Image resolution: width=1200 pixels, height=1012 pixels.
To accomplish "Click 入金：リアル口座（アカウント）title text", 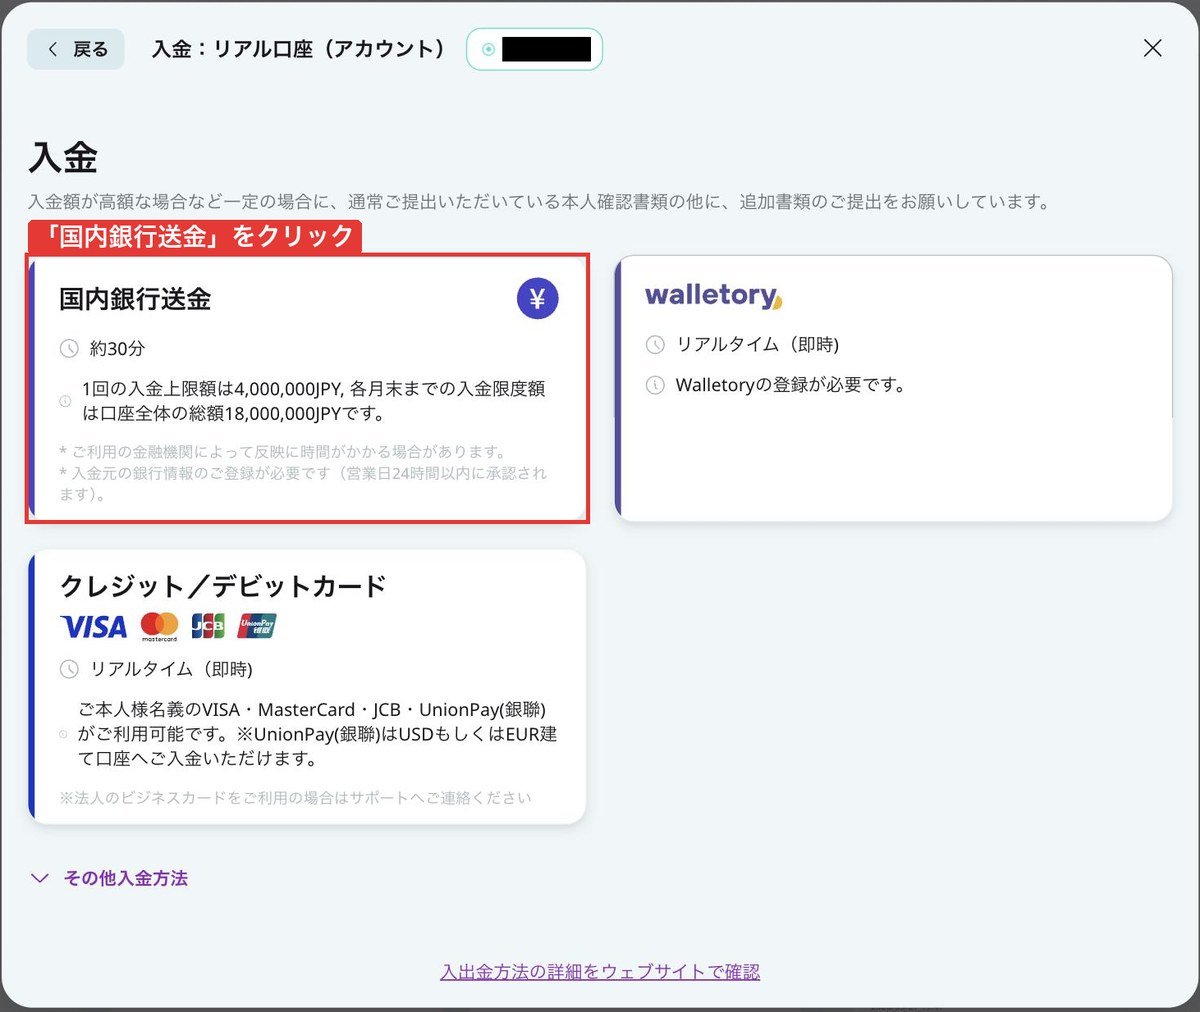I will pyautogui.click(x=298, y=49).
